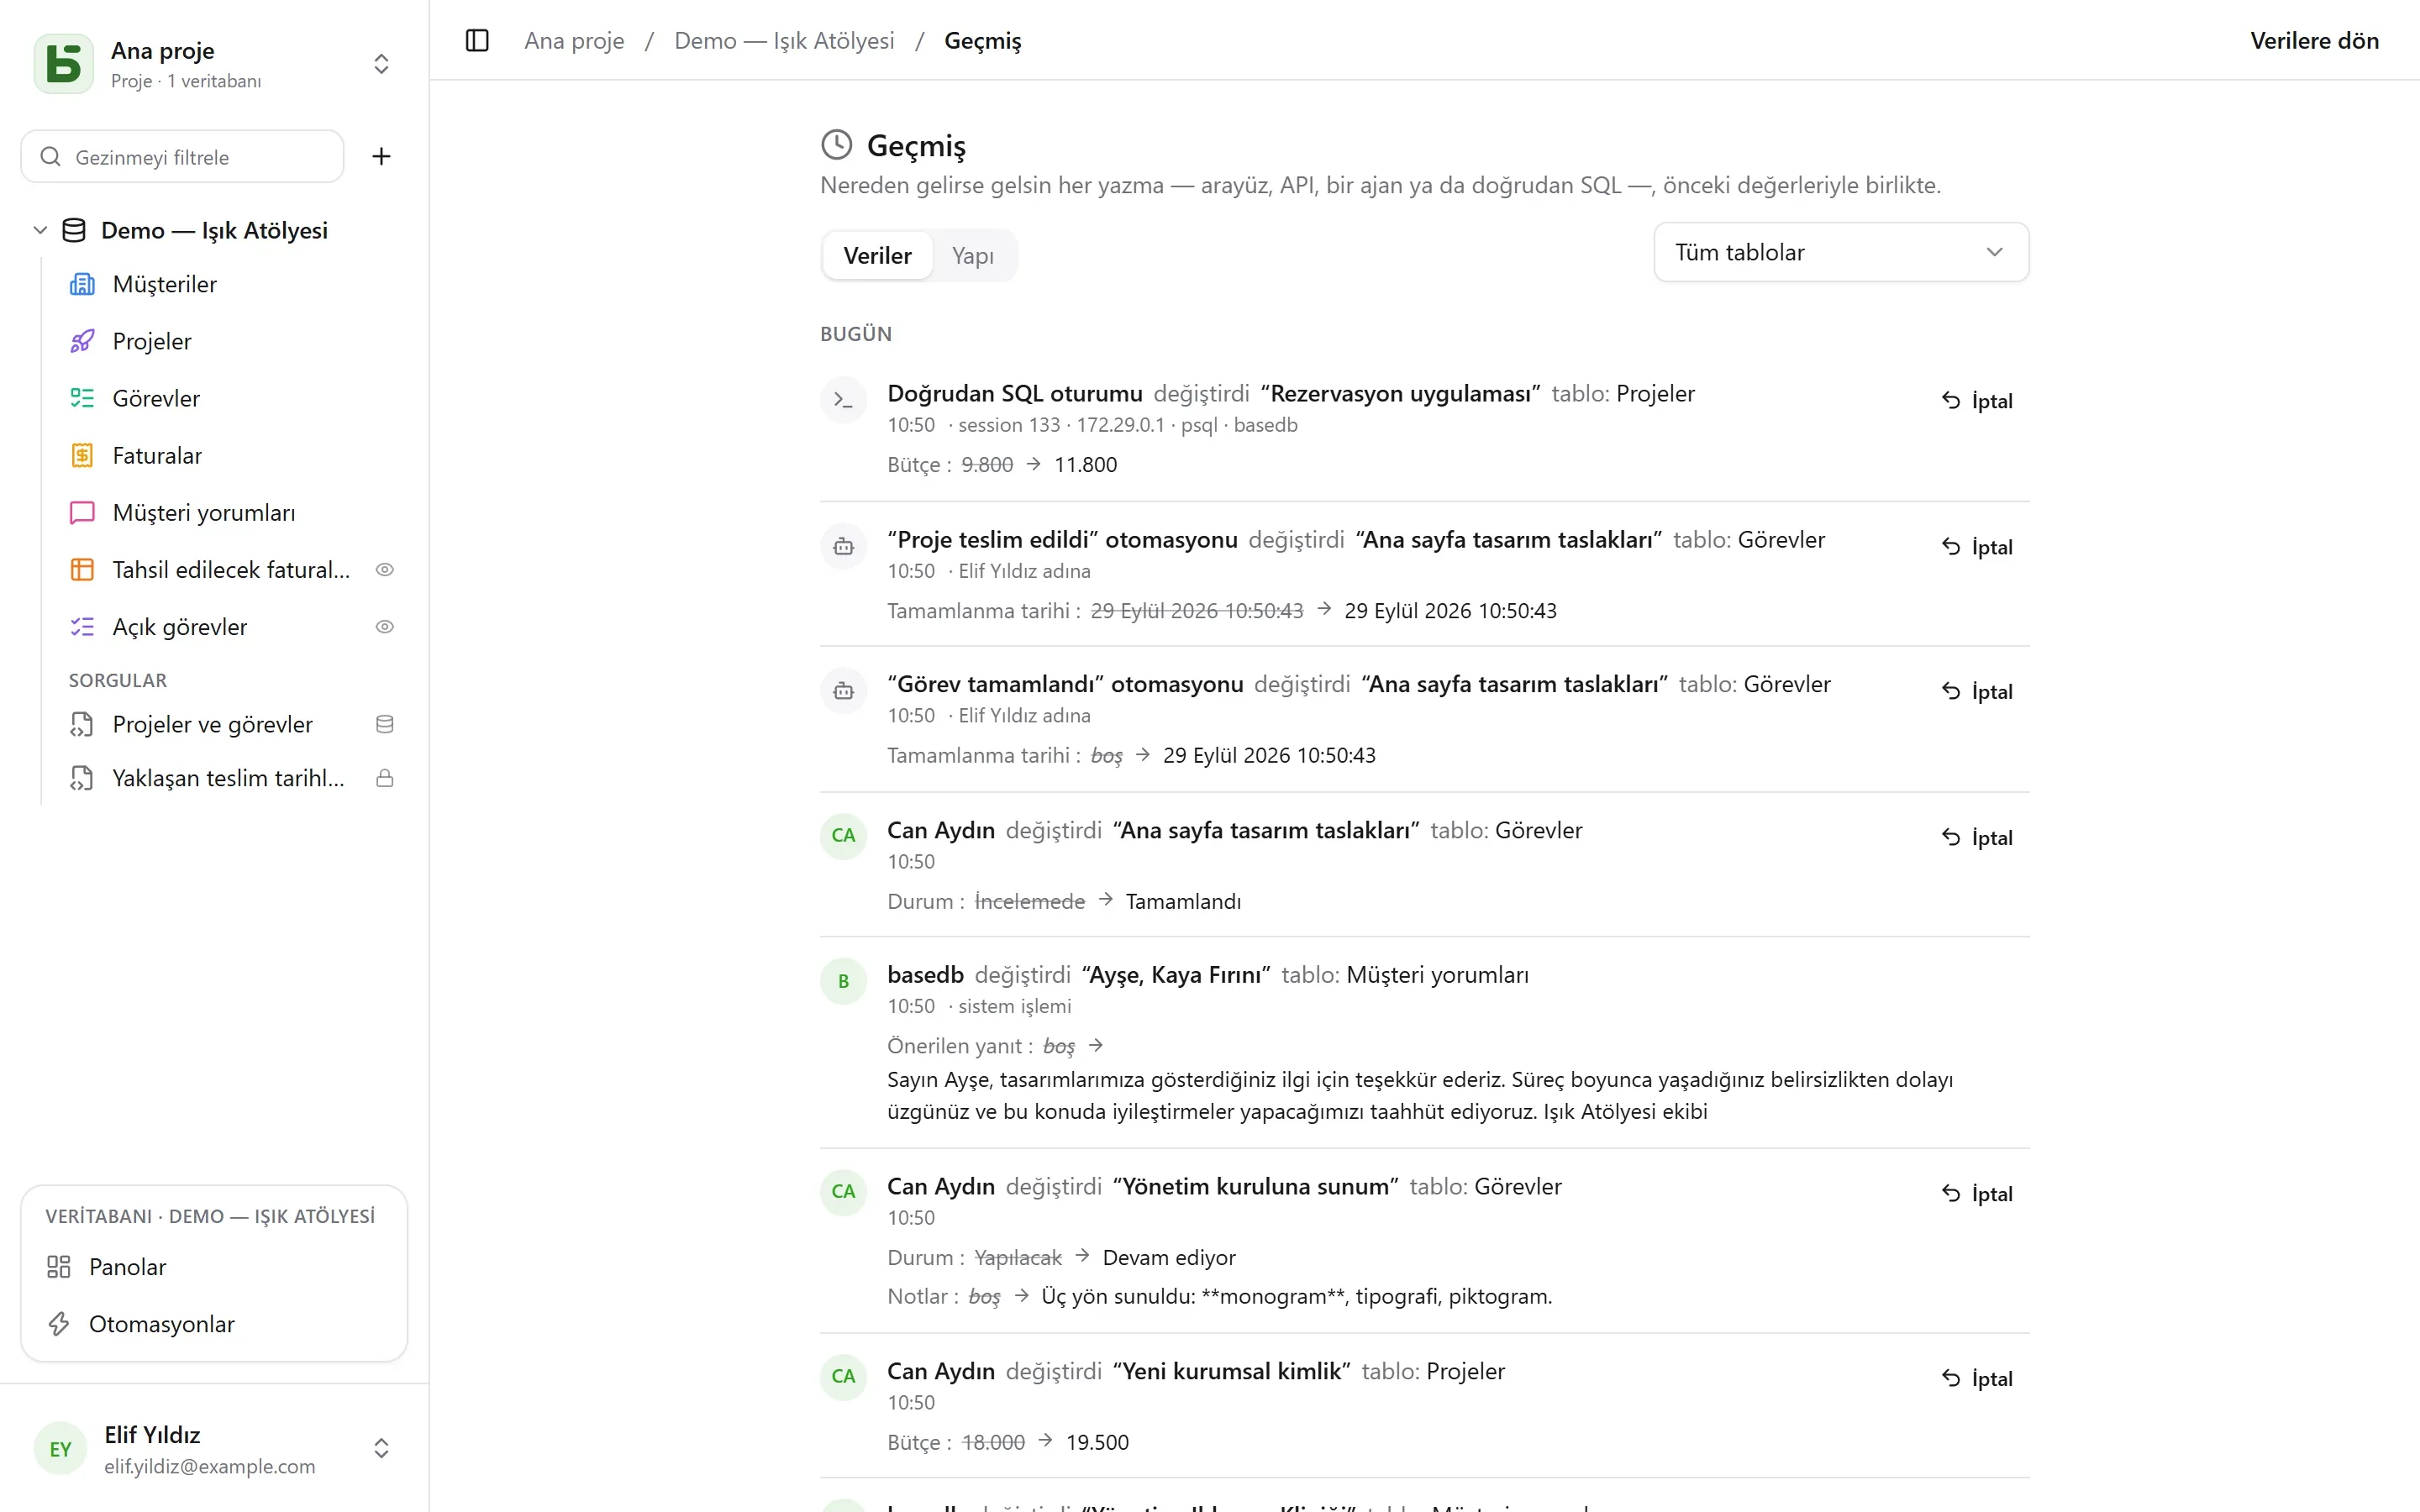Click the plus icon beside navigation filter

pyautogui.click(x=381, y=156)
